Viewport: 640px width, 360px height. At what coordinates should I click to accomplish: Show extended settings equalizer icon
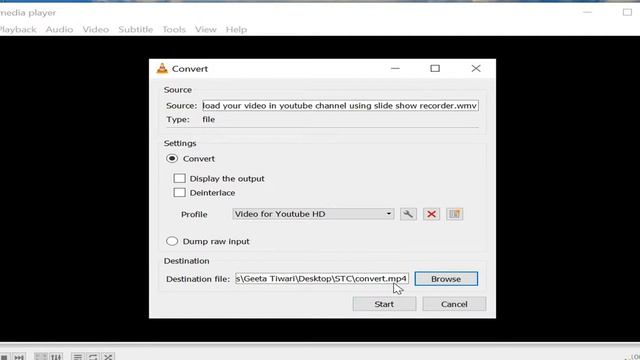(x=56, y=357)
